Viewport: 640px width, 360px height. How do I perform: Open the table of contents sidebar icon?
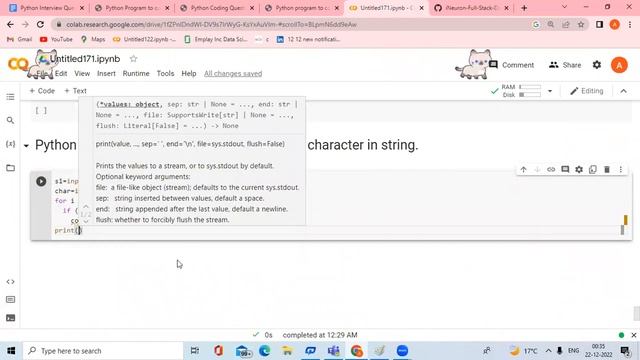(11, 97)
